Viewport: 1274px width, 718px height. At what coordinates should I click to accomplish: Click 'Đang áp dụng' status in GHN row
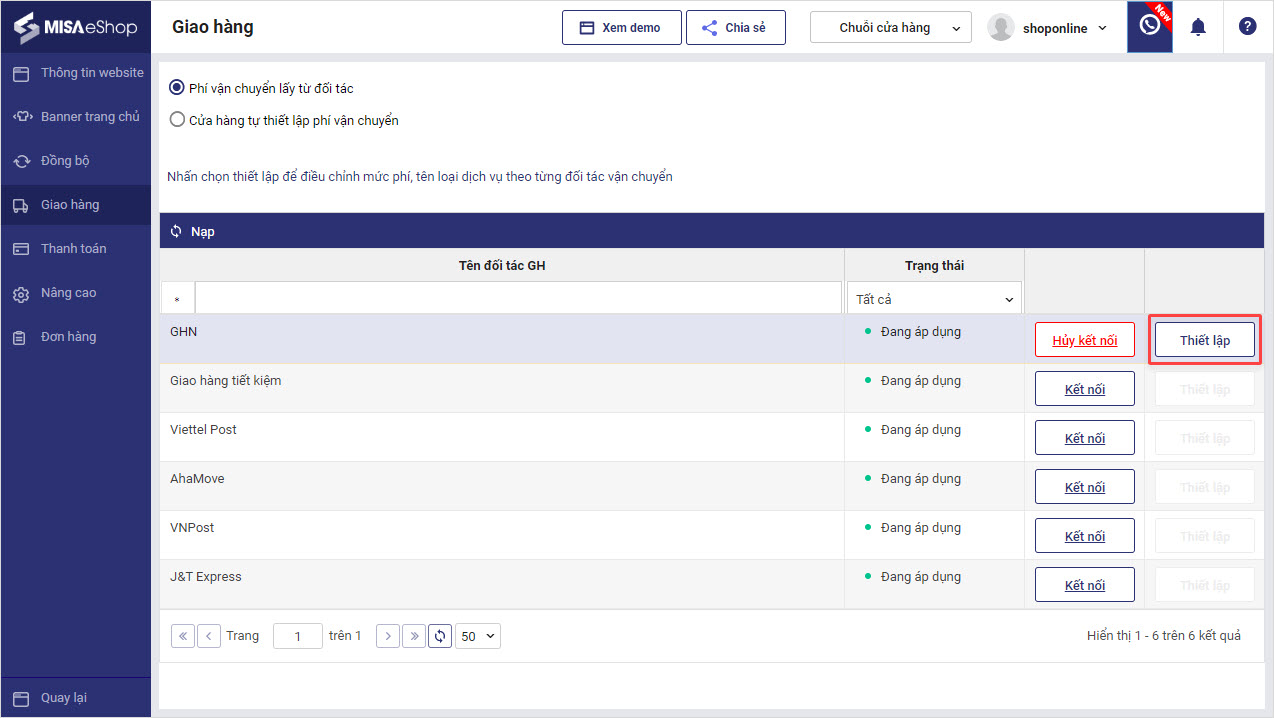coord(921,331)
